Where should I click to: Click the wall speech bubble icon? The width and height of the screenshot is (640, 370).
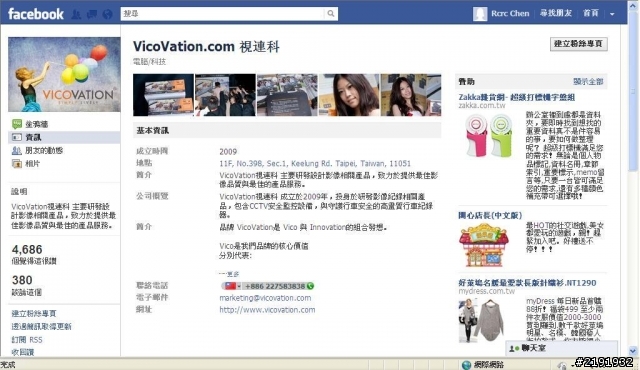pos(17,124)
